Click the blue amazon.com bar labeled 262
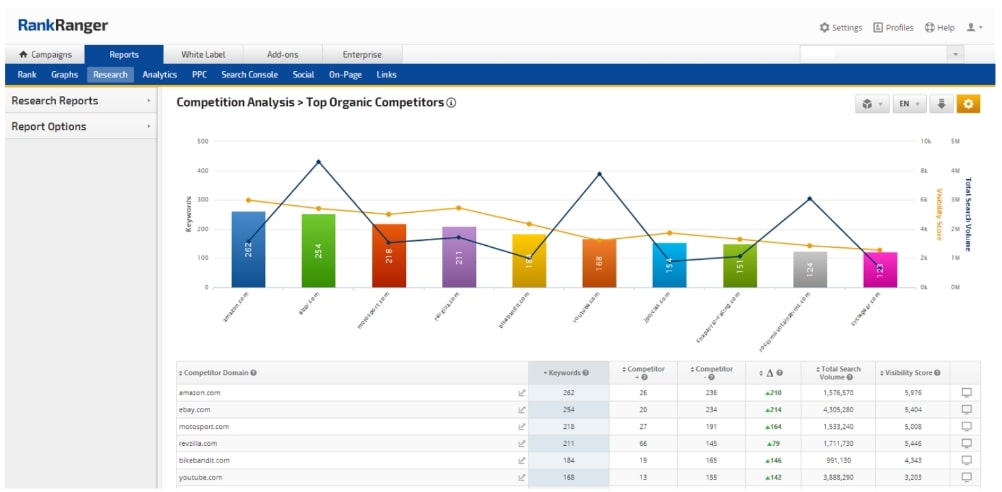This screenshot has height=492, width=1002. pyautogui.click(x=249, y=249)
